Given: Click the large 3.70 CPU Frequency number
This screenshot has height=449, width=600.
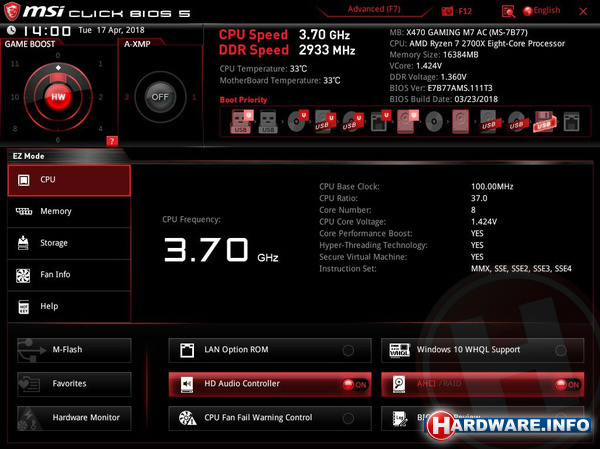Looking at the screenshot, I should [206, 250].
